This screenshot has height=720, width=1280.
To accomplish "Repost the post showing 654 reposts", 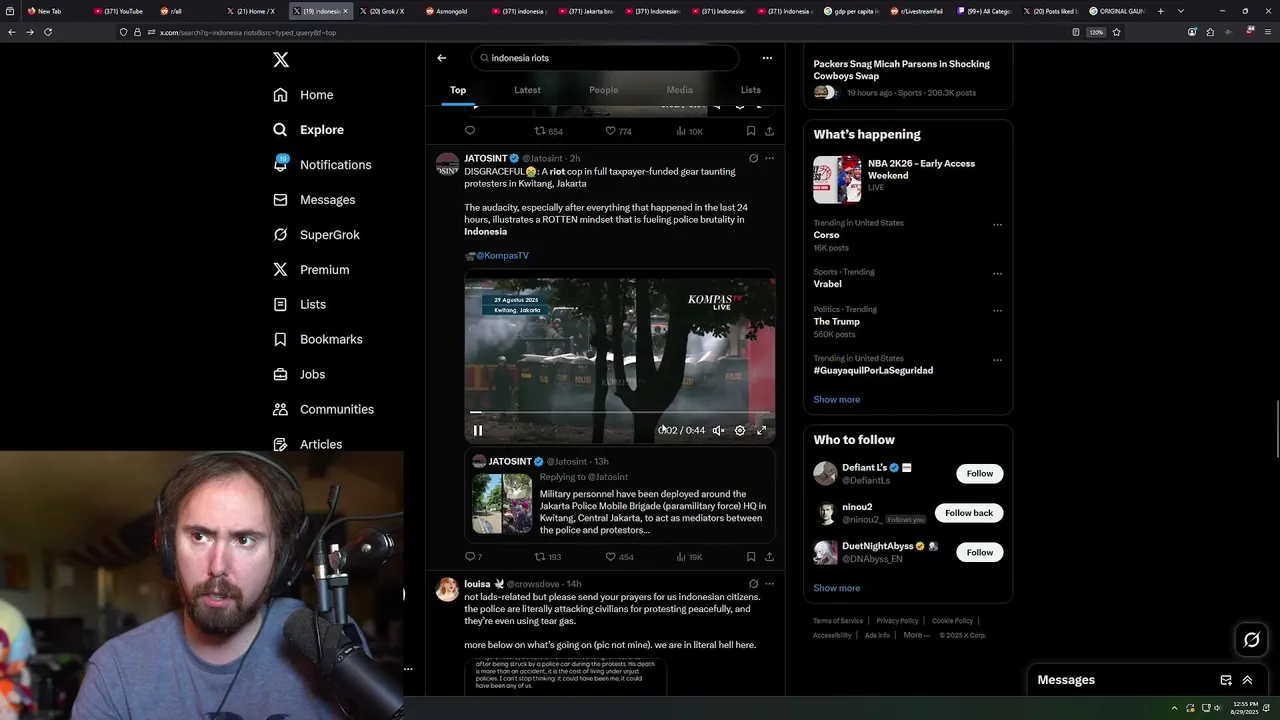I will click(548, 131).
